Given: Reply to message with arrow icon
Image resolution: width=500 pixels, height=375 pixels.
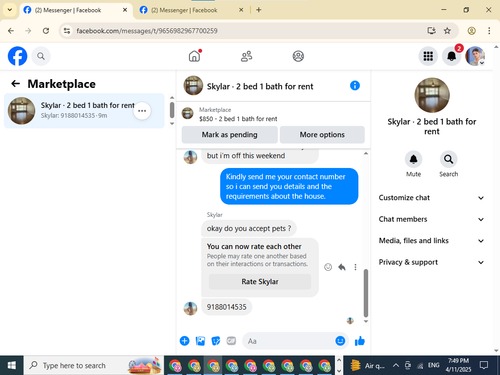Looking at the screenshot, I should 342,267.
